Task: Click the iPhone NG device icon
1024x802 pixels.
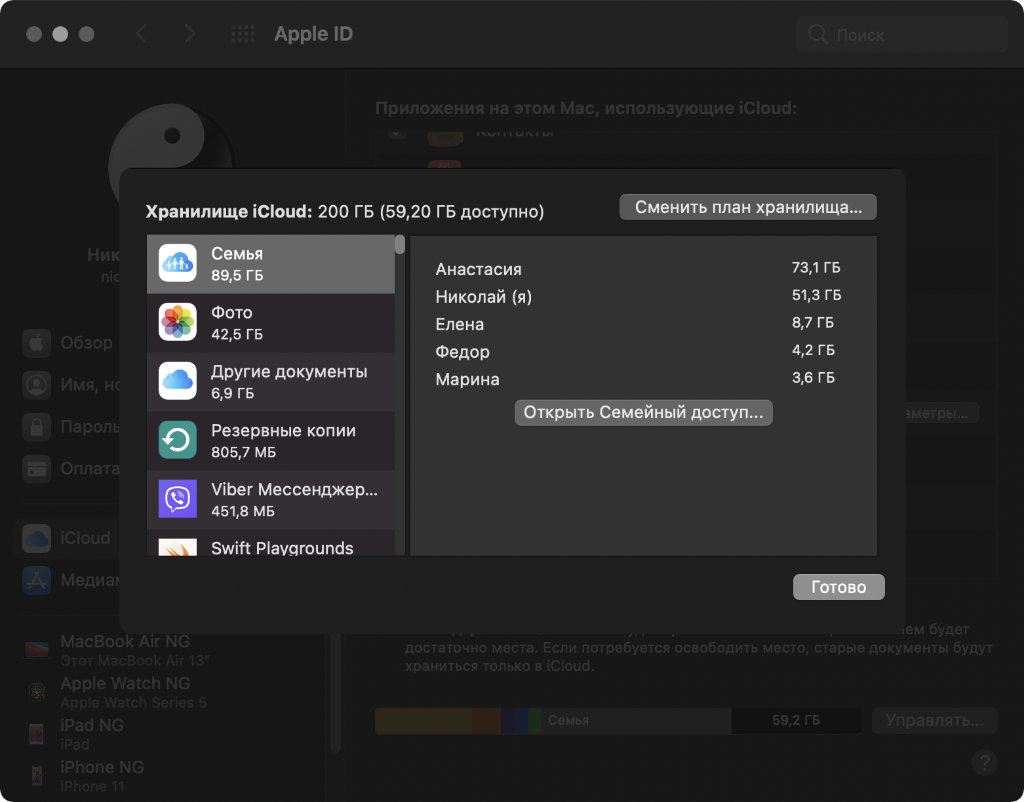Action: pyautogui.click(x=37, y=775)
